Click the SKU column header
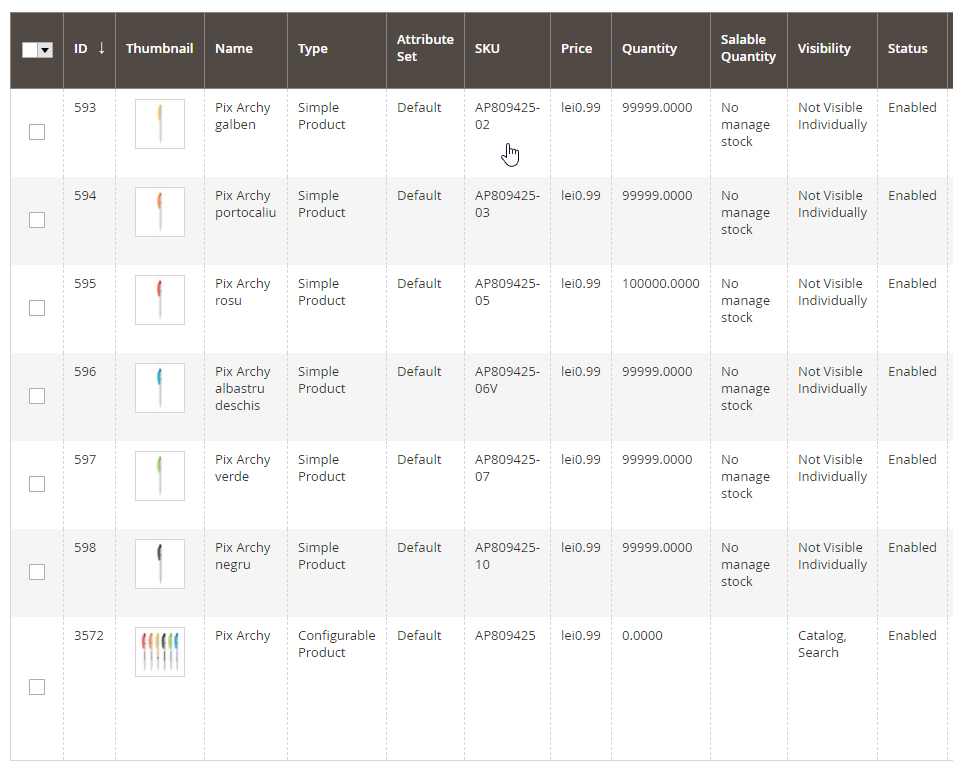The image size is (953, 761). click(487, 48)
